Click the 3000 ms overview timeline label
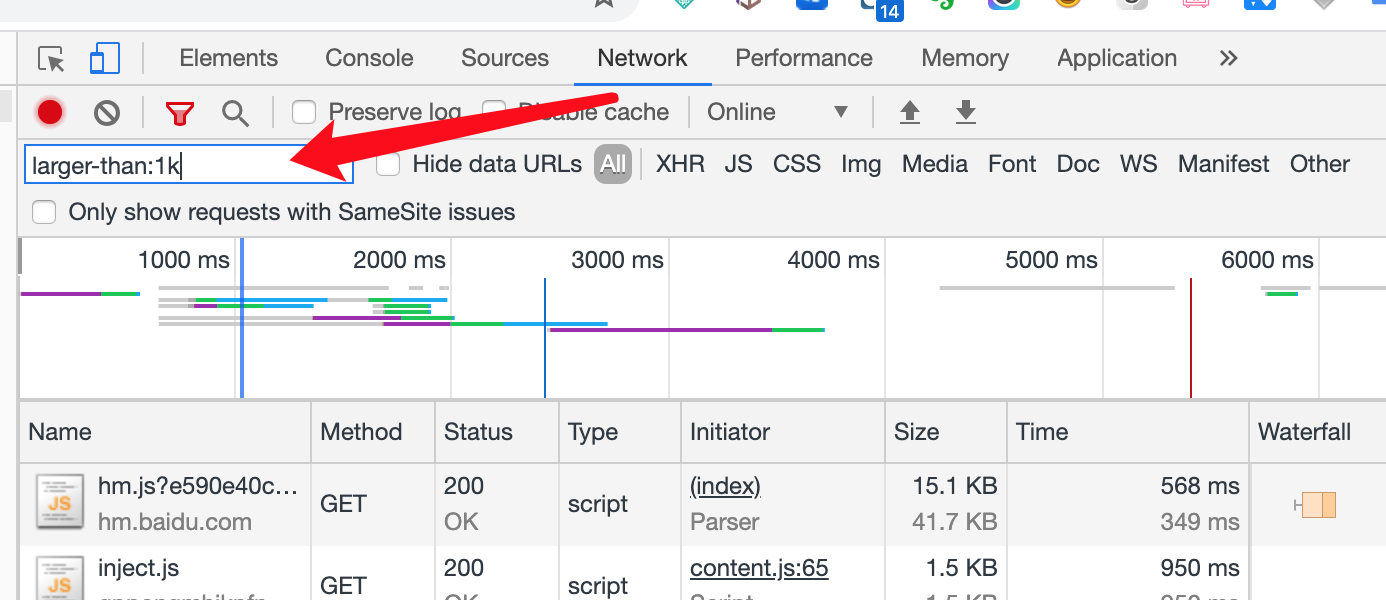Viewport: 1386px width, 600px height. tap(617, 260)
